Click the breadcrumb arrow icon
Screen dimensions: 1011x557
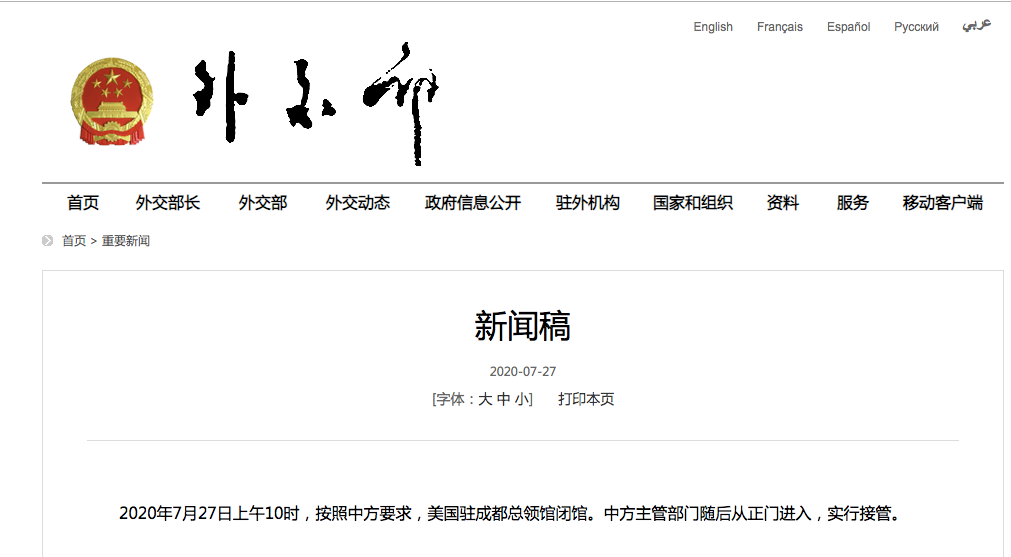[48, 241]
